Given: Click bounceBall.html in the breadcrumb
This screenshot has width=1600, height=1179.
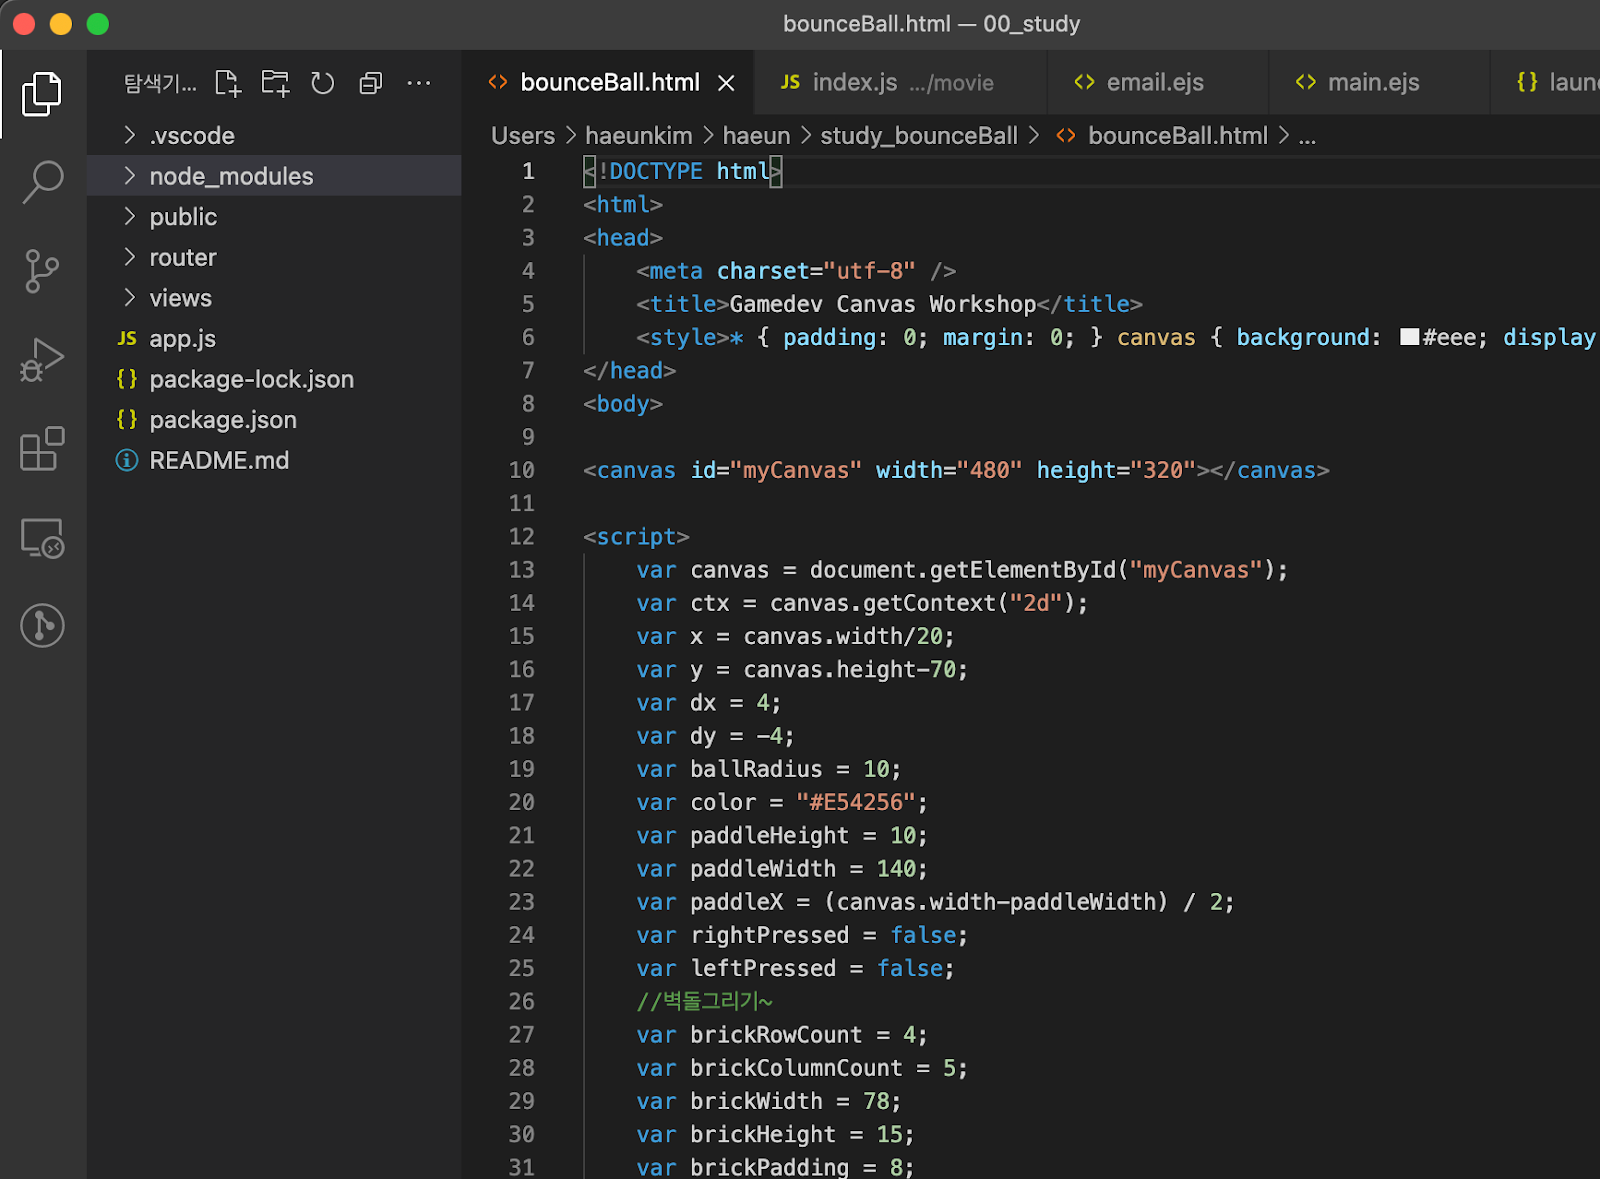Looking at the screenshot, I should point(1177,136).
